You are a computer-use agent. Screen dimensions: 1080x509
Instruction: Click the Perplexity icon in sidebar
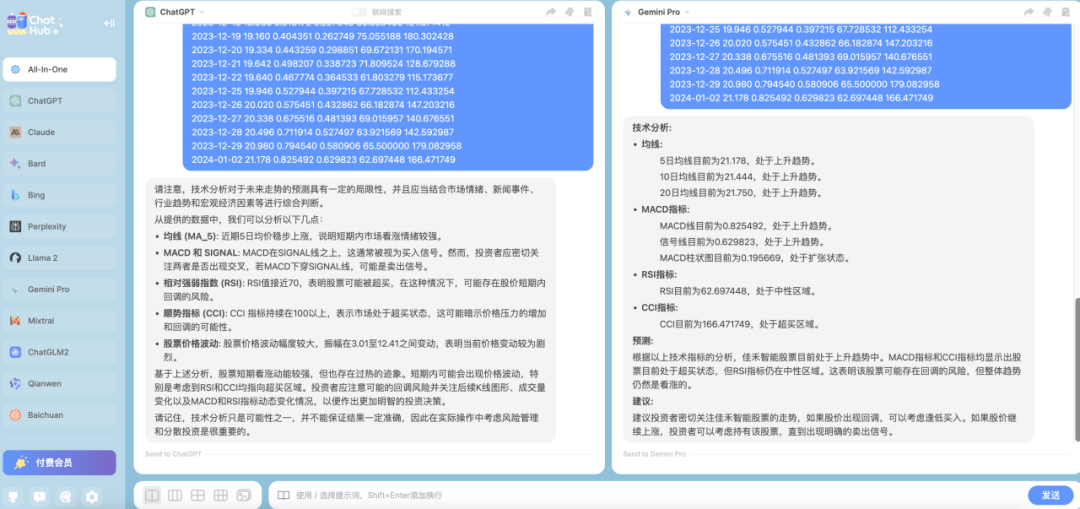15,226
